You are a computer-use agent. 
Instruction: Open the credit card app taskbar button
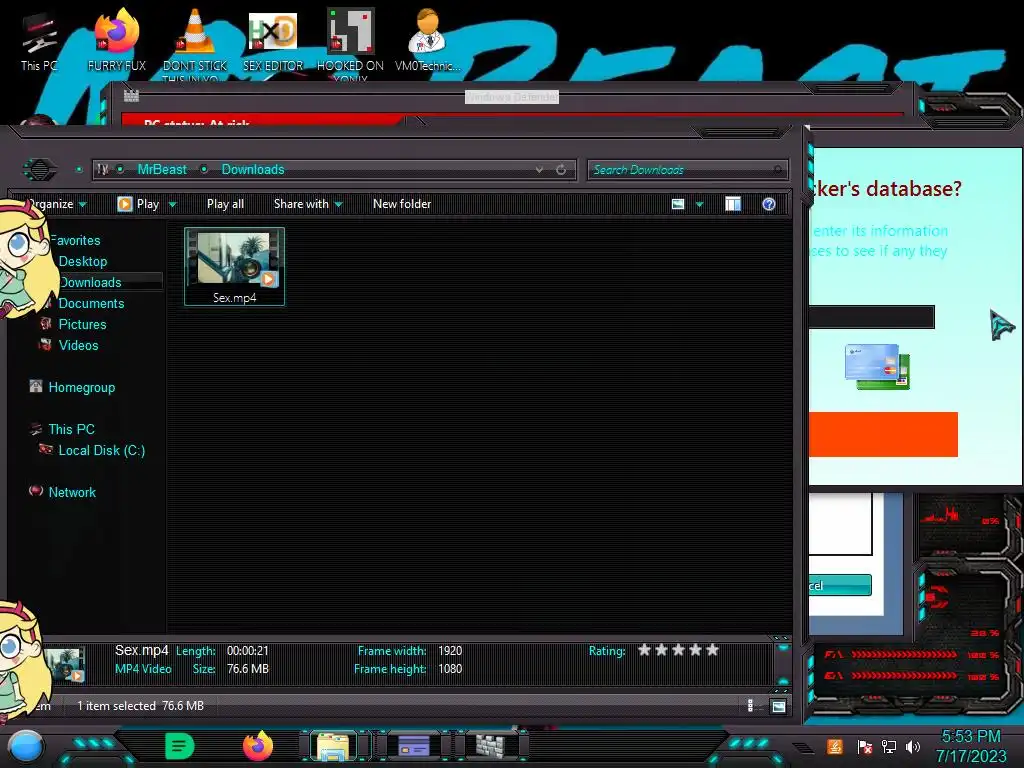pos(413,746)
